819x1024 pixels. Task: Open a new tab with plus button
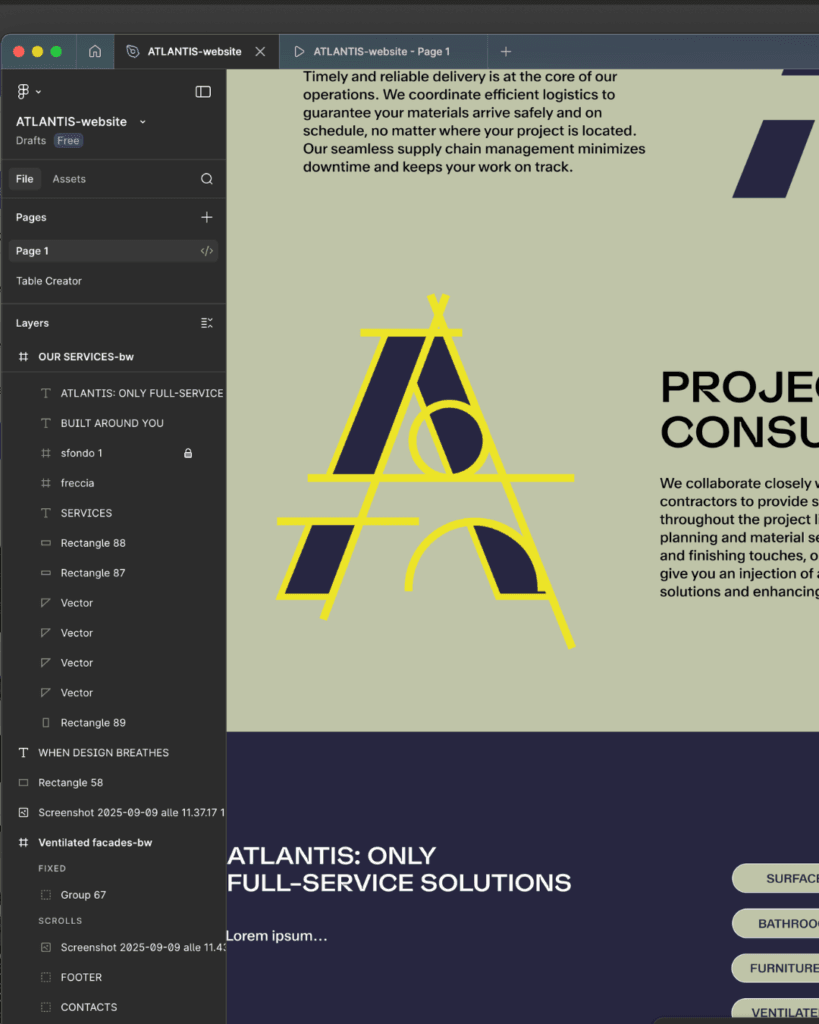pos(506,52)
